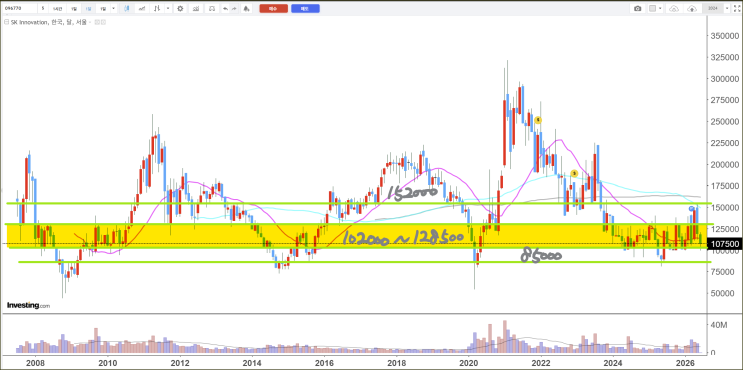The width and height of the screenshot is (743, 370).
Task: Click the red buy button
Action: 273,9
